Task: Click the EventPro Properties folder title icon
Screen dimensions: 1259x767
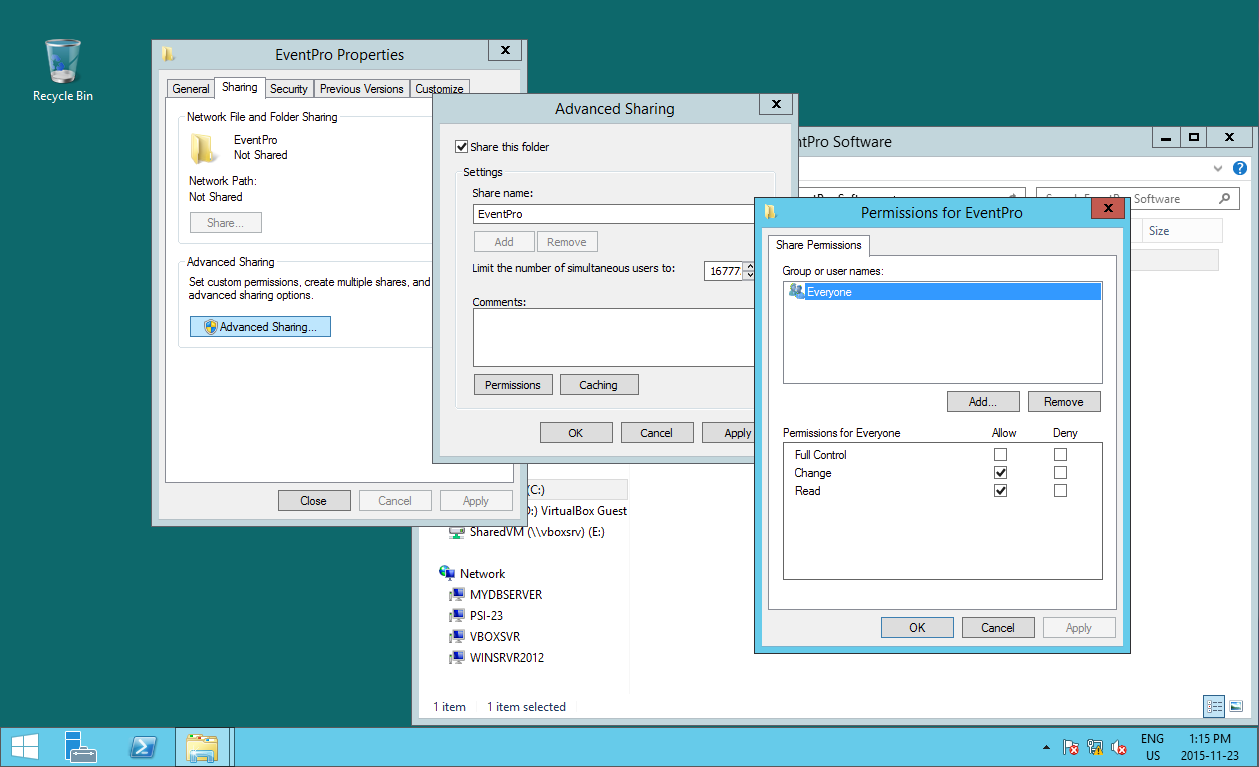Action: click(168, 55)
